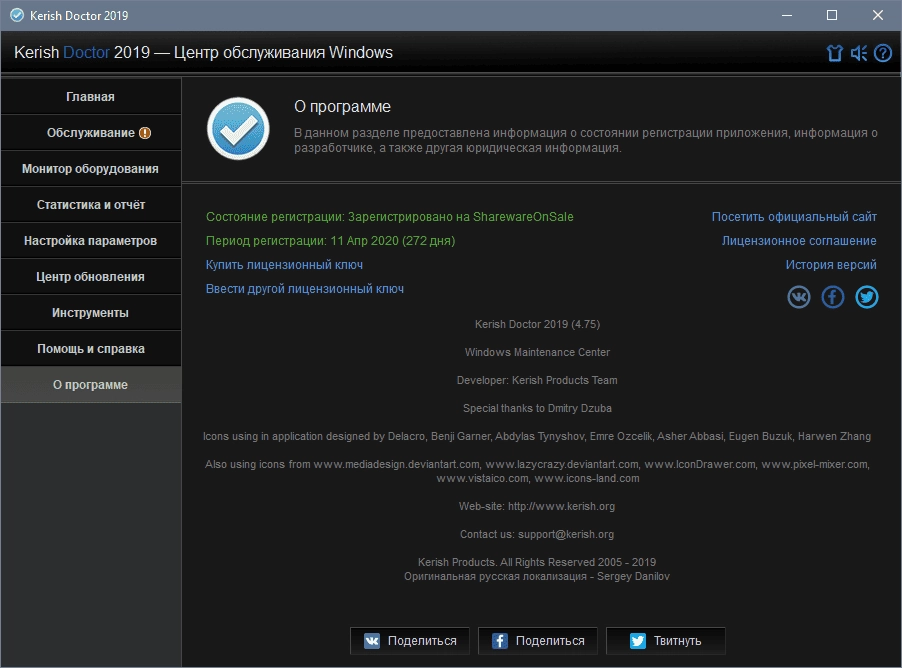The width and height of the screenshot is (902, 668).
Task: Share via VK Поделиться button
Action: click(410, 641)
